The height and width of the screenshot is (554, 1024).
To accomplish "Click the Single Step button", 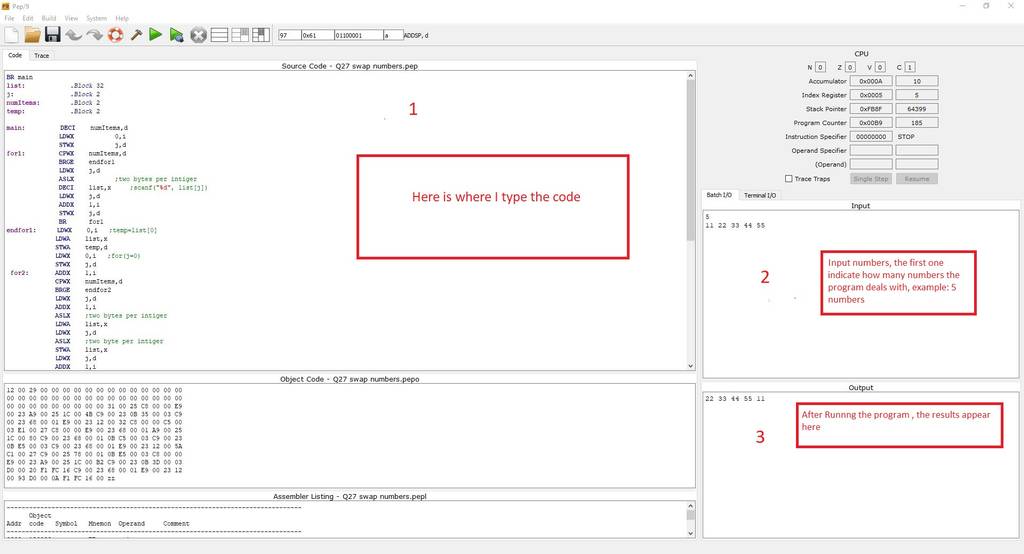I will 871,178.
